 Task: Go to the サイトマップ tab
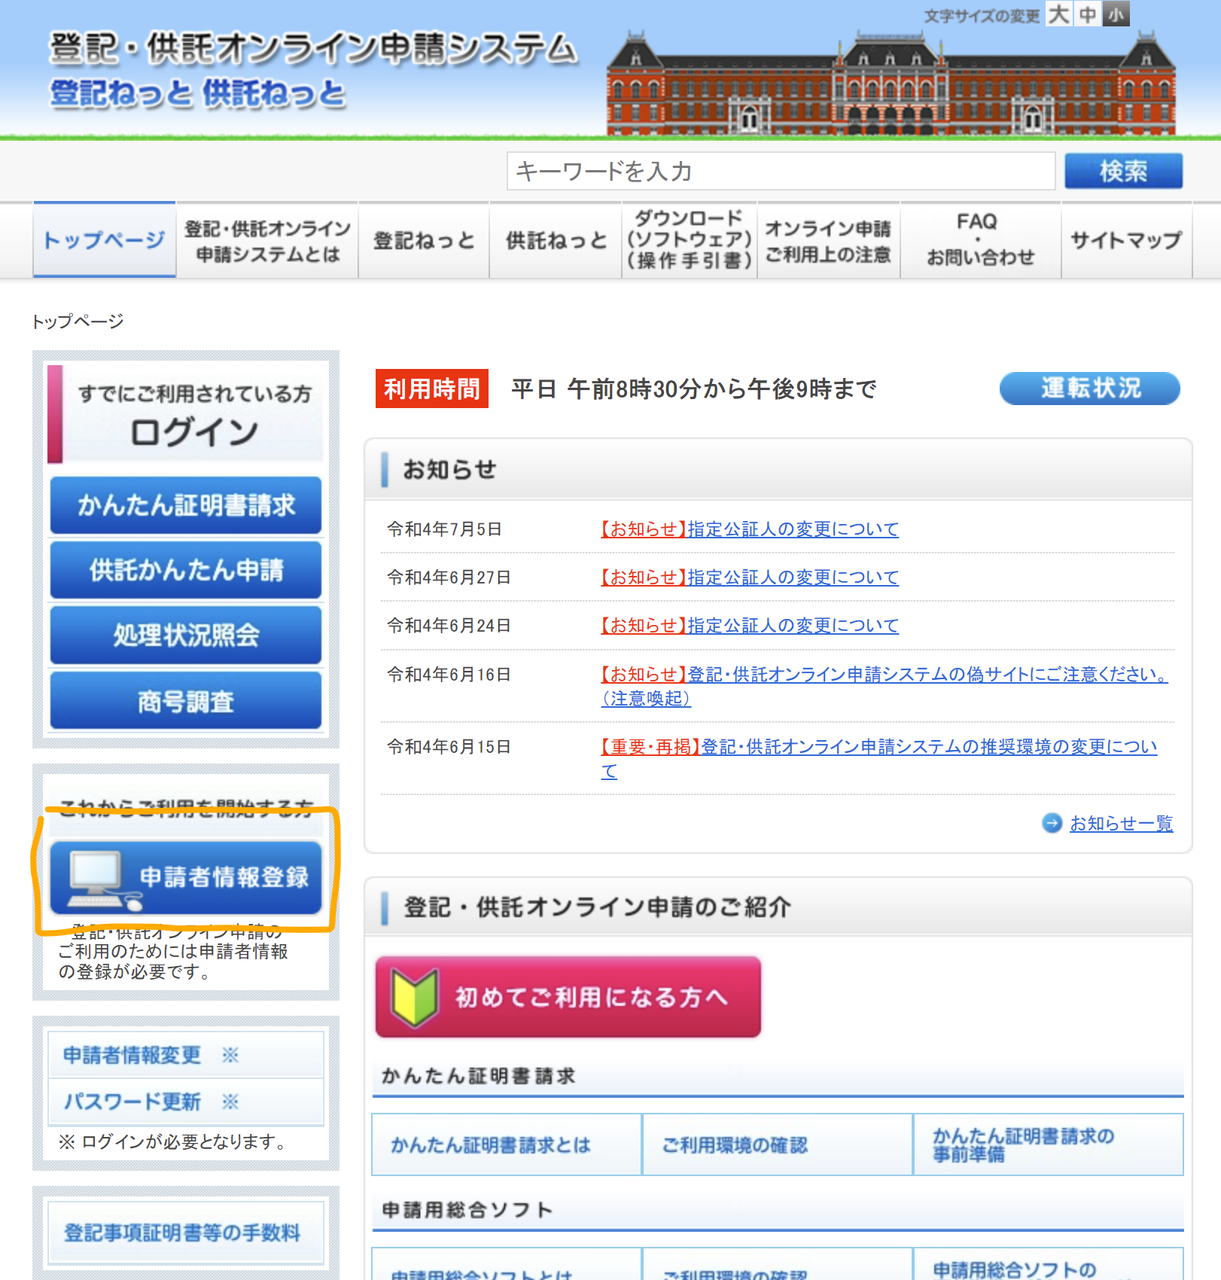pos(1125,241)
